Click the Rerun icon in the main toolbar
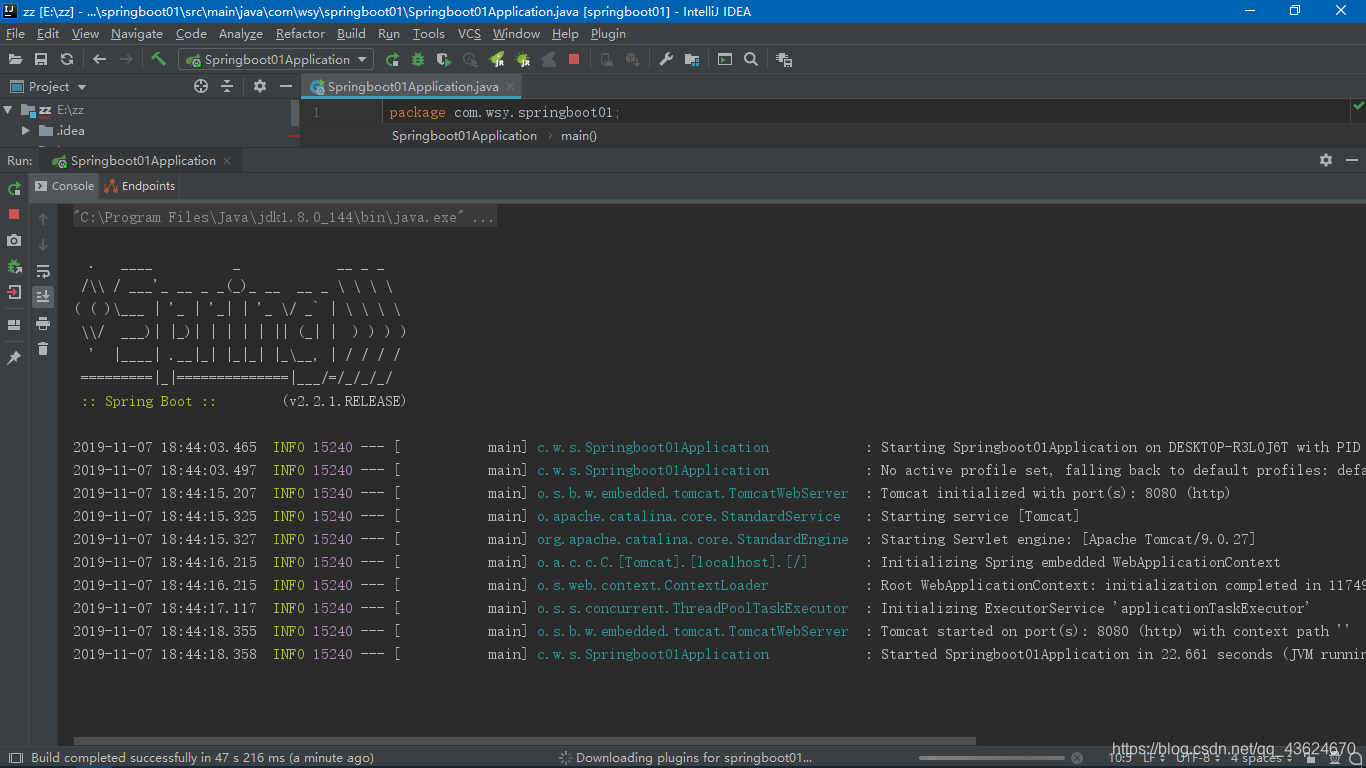Screen dimensions: 1366x768 (x=392, y=60)
